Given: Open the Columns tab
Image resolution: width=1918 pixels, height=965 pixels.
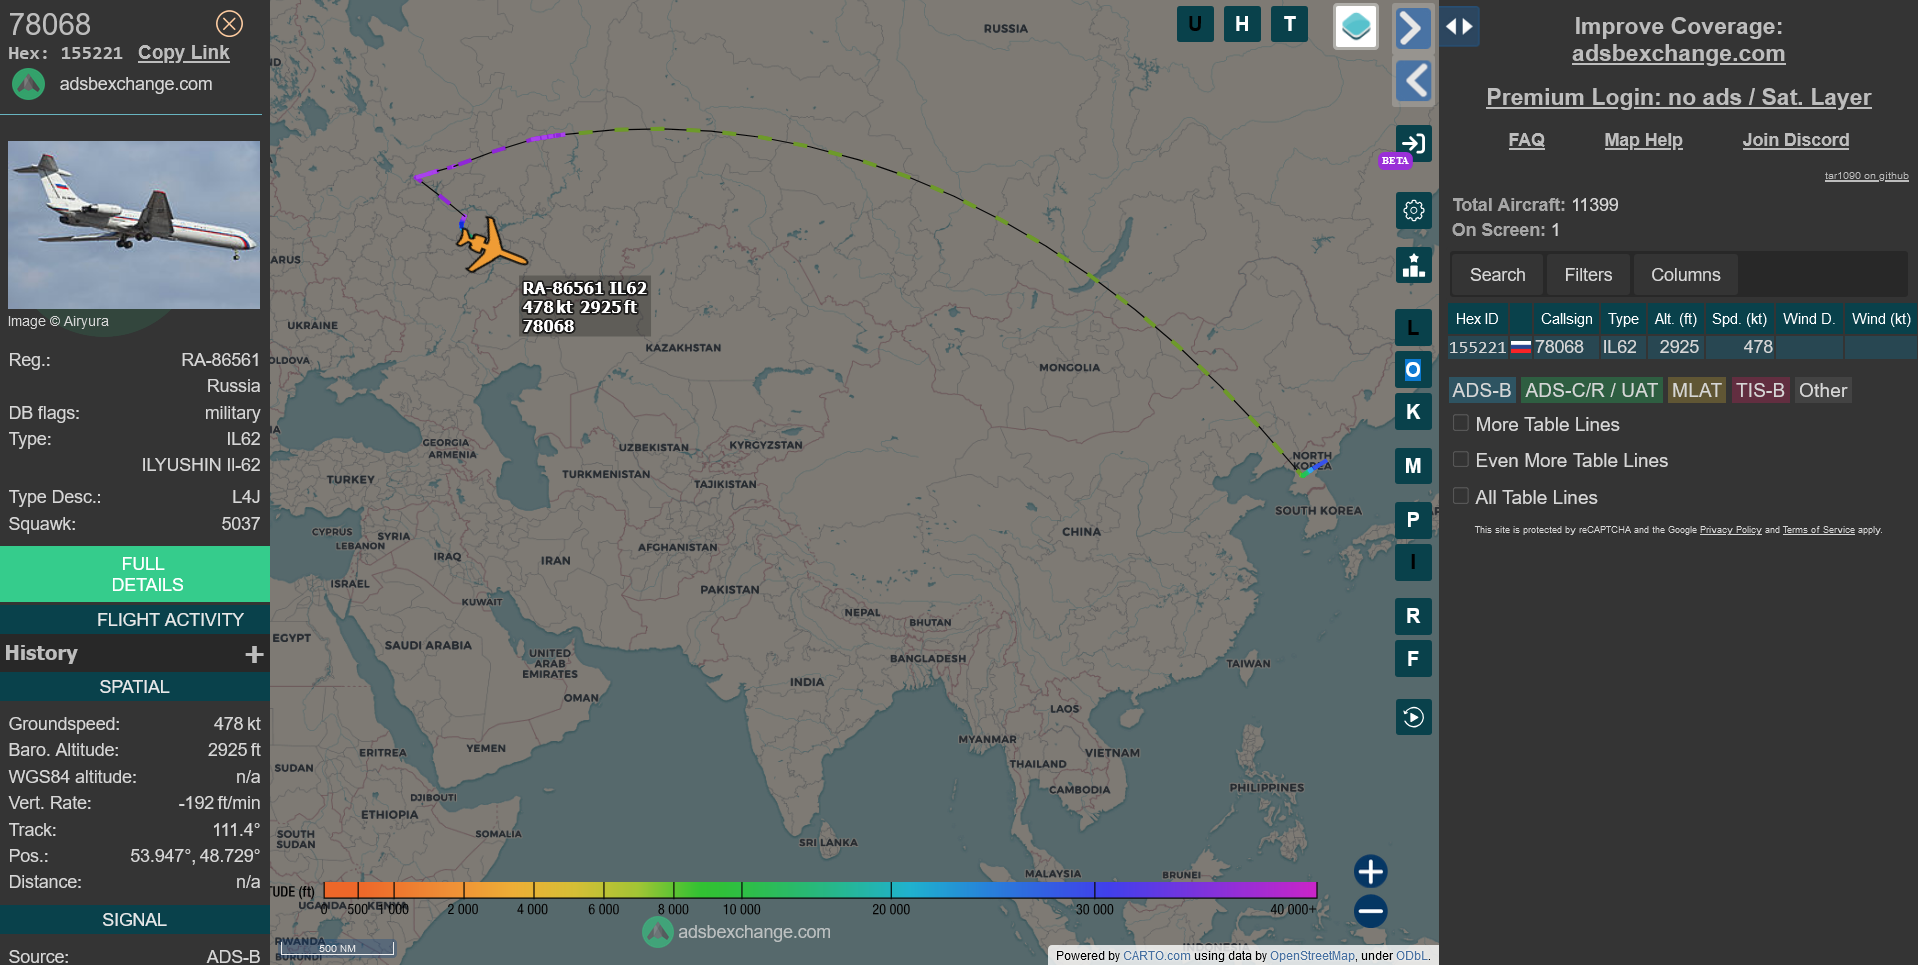Looking at the screenshot, I should pos(1685,274).
